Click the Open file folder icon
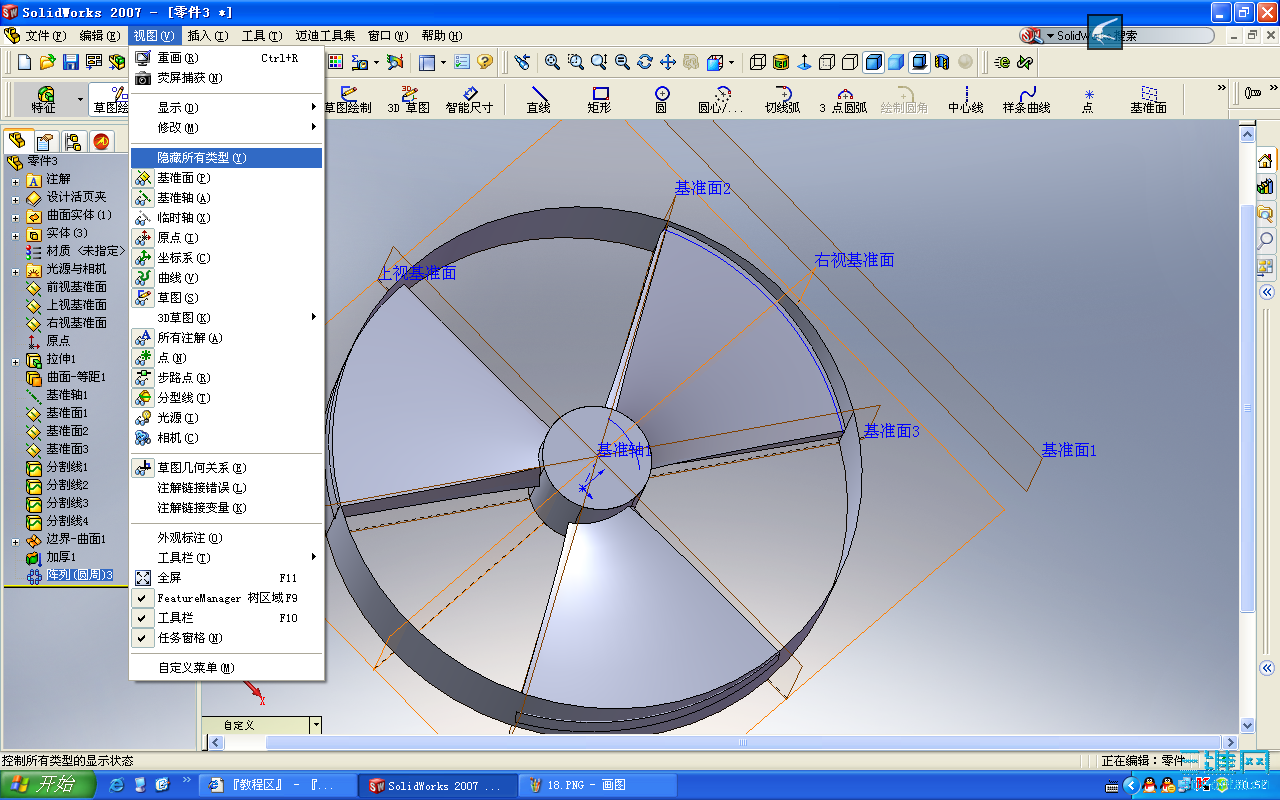The height and width of the screenshot is (800, 1280). (47, 62)
